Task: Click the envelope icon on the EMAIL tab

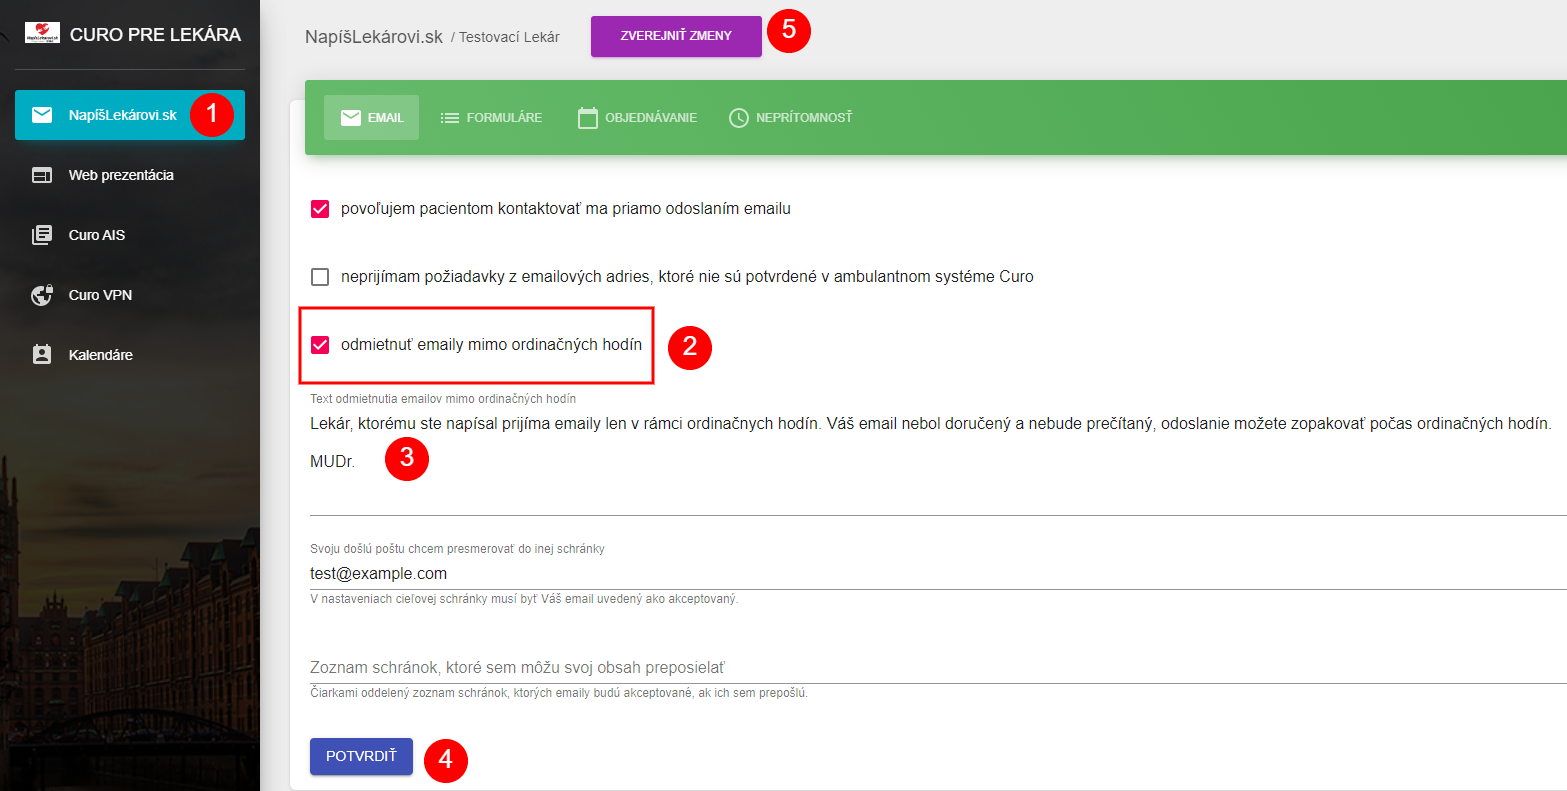Action: point(350,118)
